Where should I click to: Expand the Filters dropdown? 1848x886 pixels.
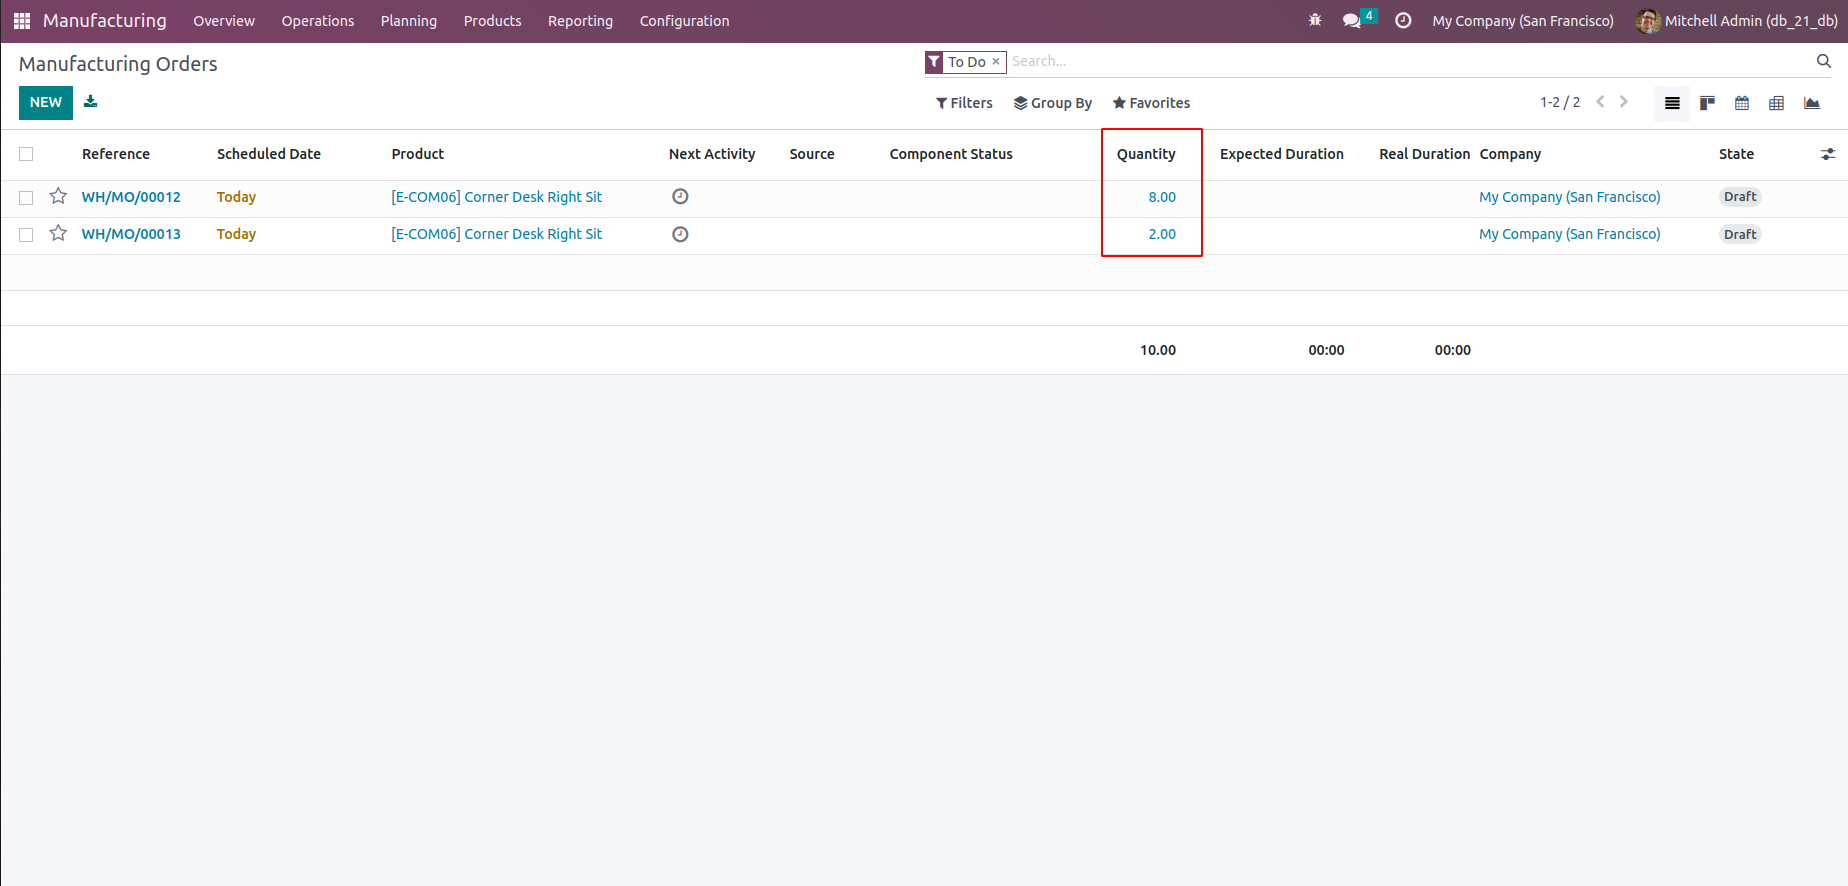pyautogui.click(x=964, y=103)
